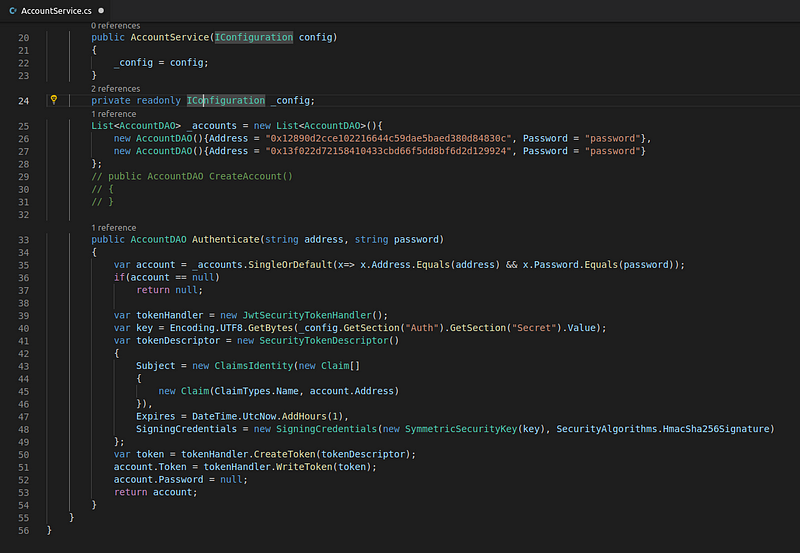Place the cursor on JwtSecurityTokenHandler on line 39
Image resolution: width=800 pixels, height=553 pixels.
point(307,315)
